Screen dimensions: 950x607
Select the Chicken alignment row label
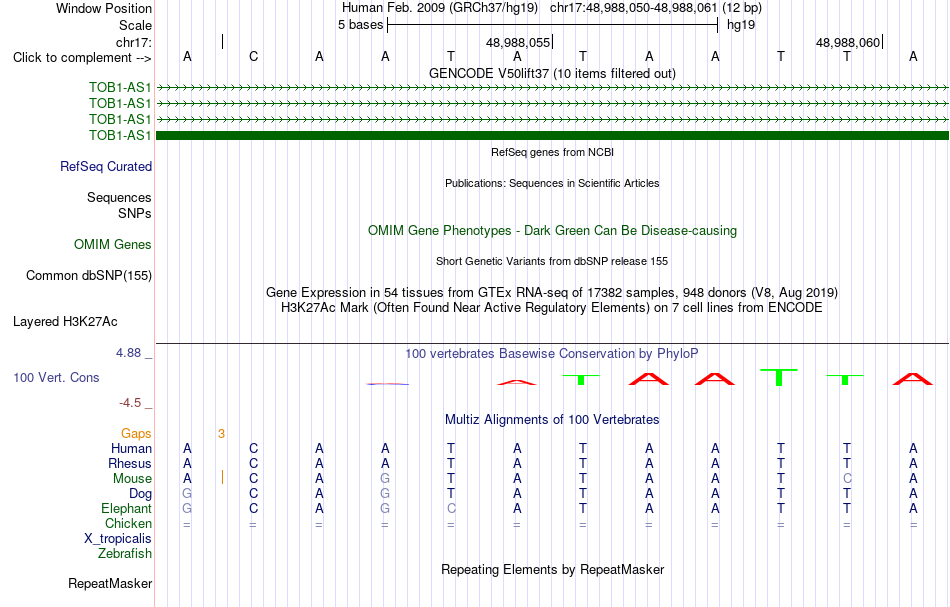[128, 523]
